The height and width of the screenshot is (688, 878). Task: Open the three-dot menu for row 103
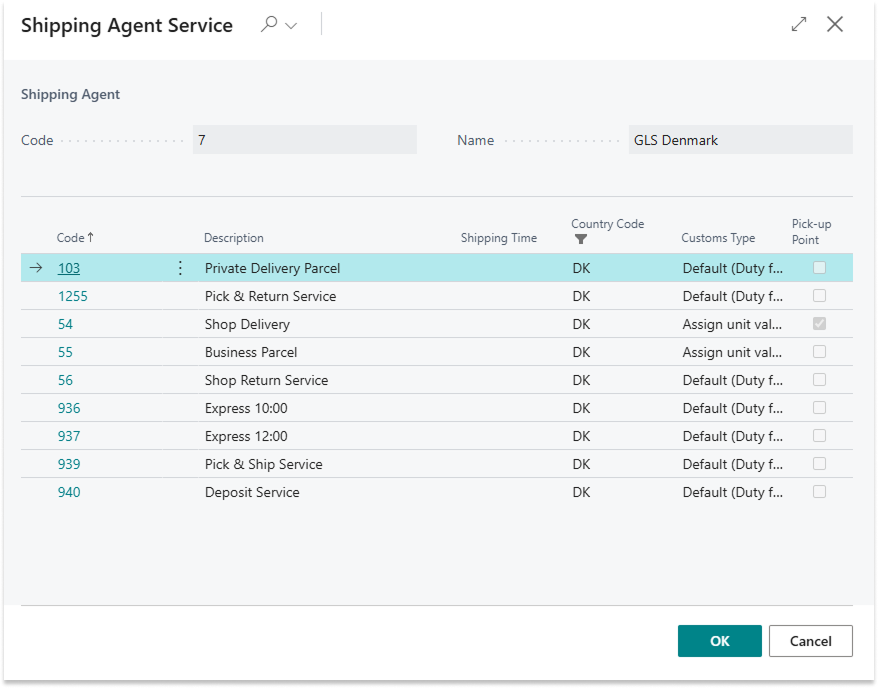(x=180, y=268)
